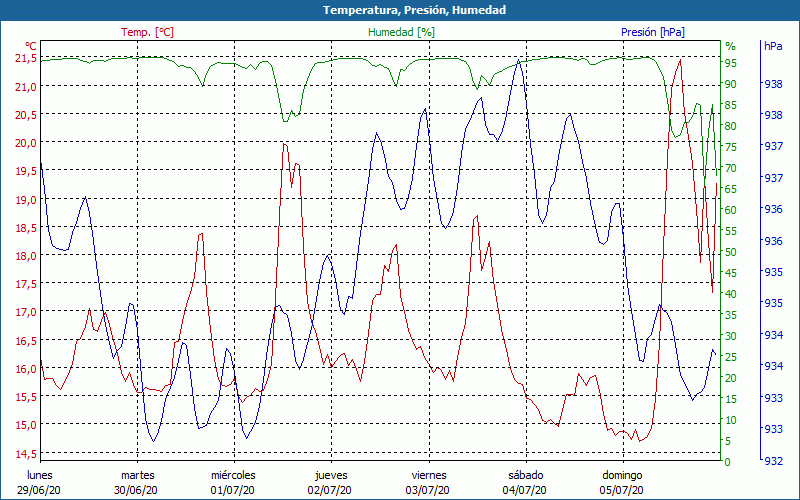Click the green "90" humidity axis value
This screenshot has height=500, width=800.
(730, 84)
